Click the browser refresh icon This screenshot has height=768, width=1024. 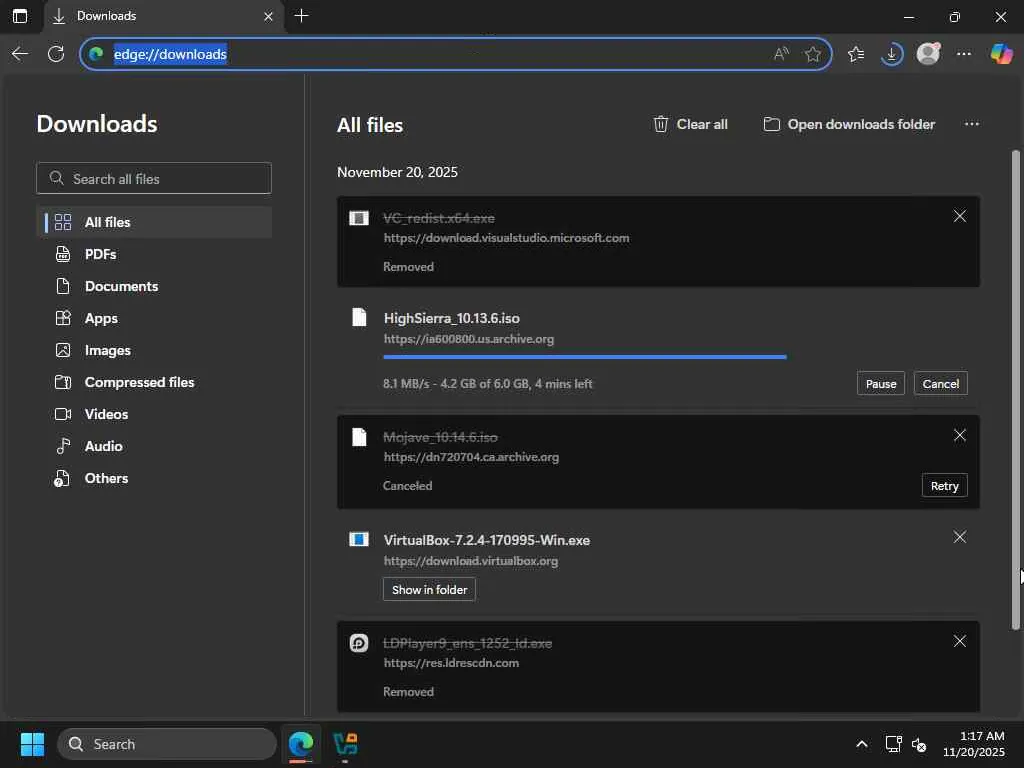[x=56, y=54]
